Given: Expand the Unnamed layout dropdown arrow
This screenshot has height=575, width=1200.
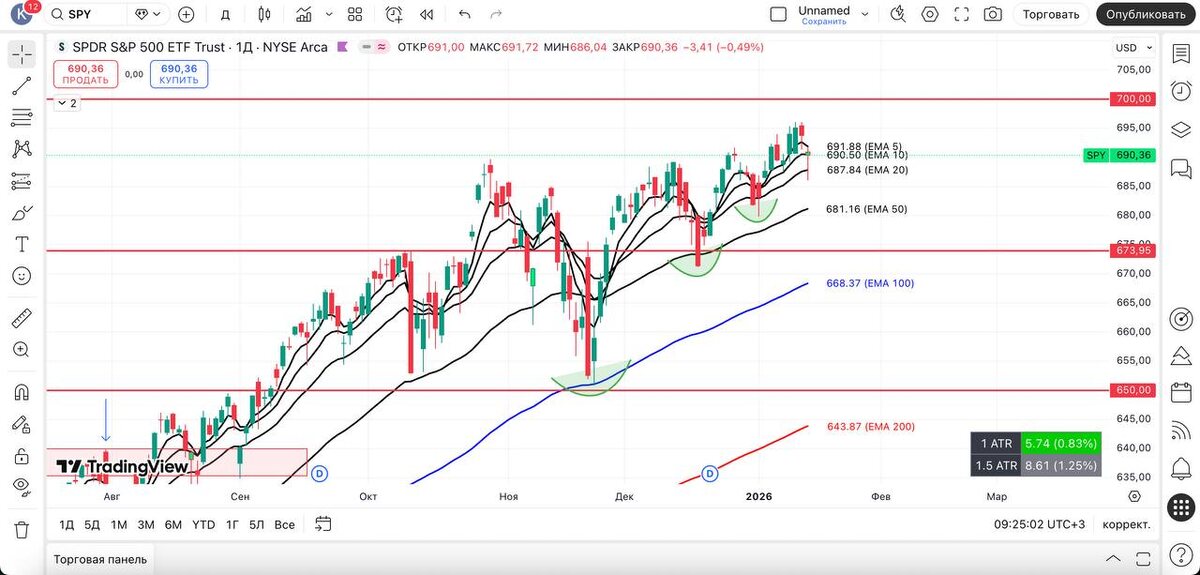Looking at the screenshot, I should click(x=865, y=14).
